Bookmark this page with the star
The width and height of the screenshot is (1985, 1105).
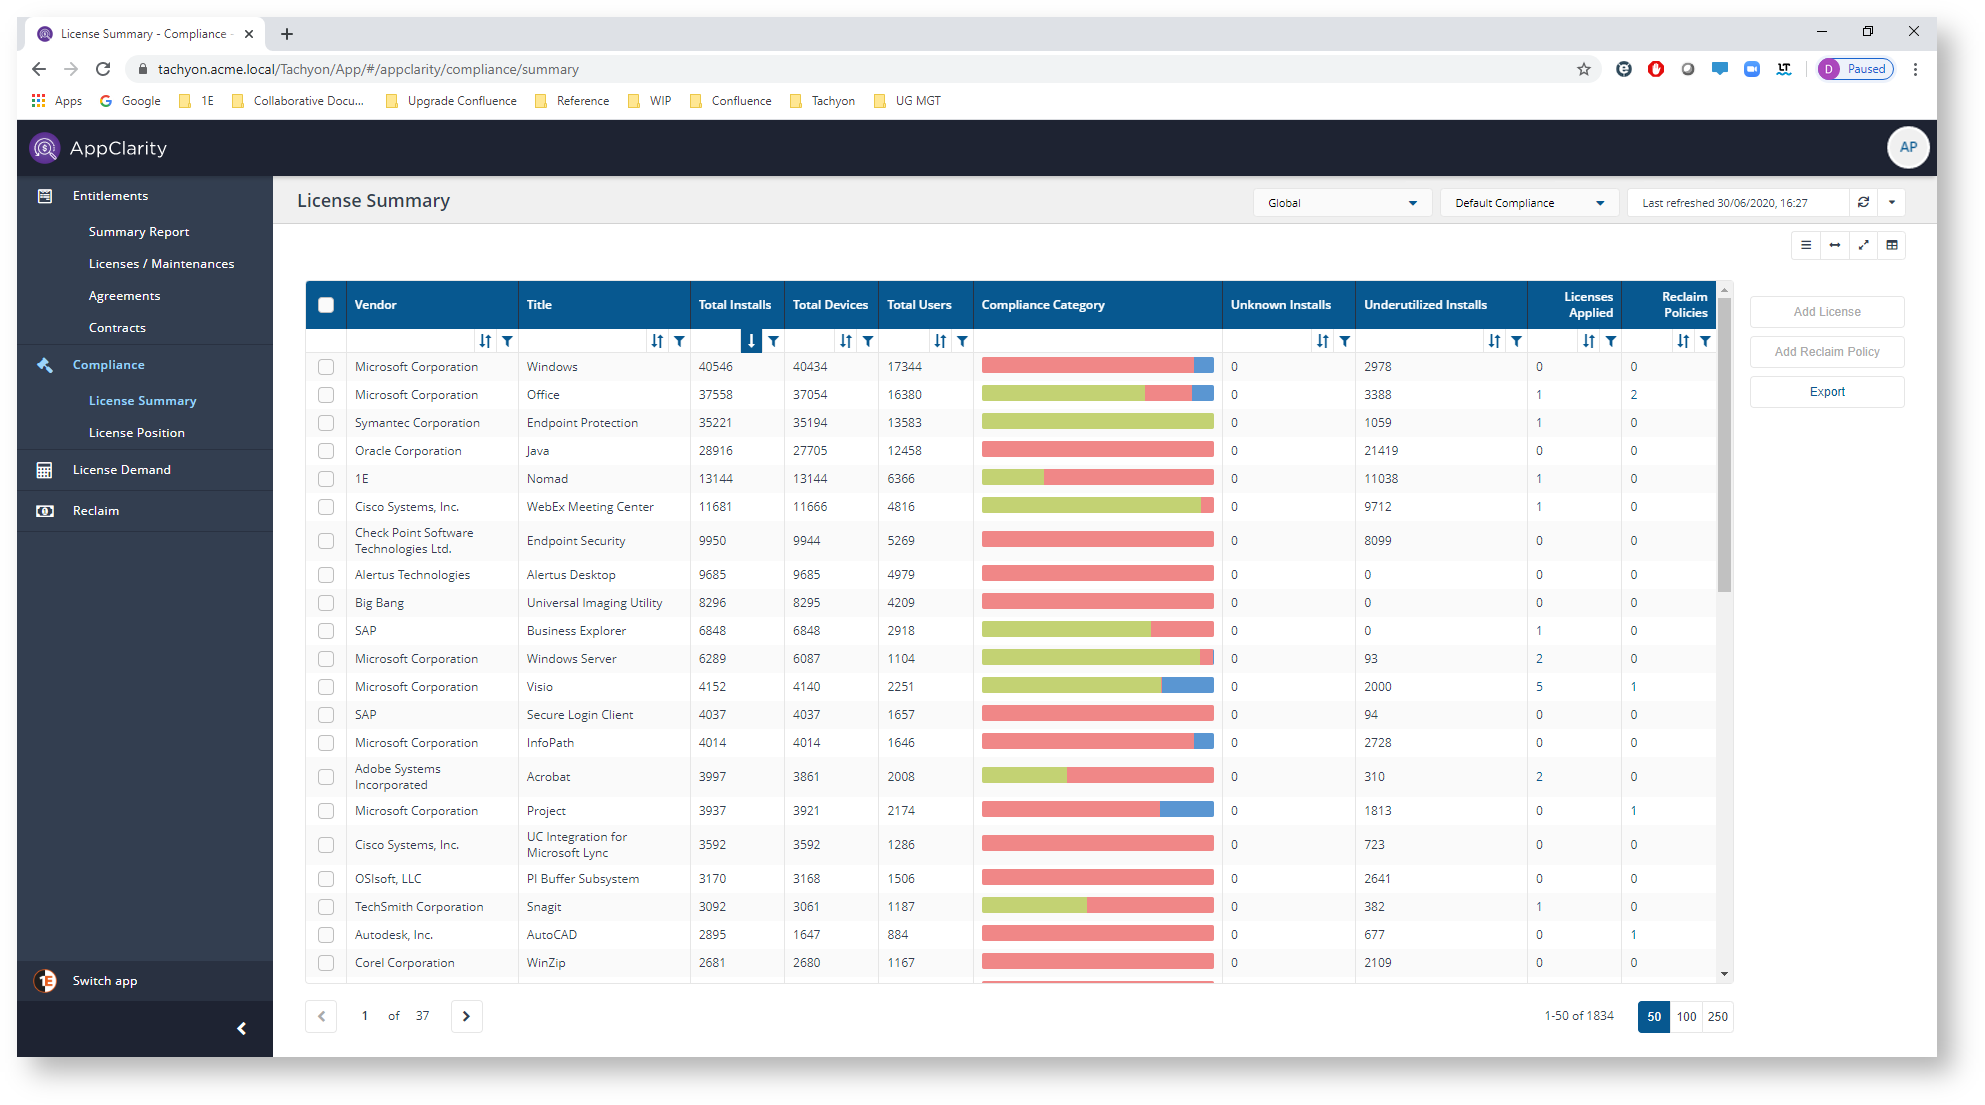coord(1584,69)
